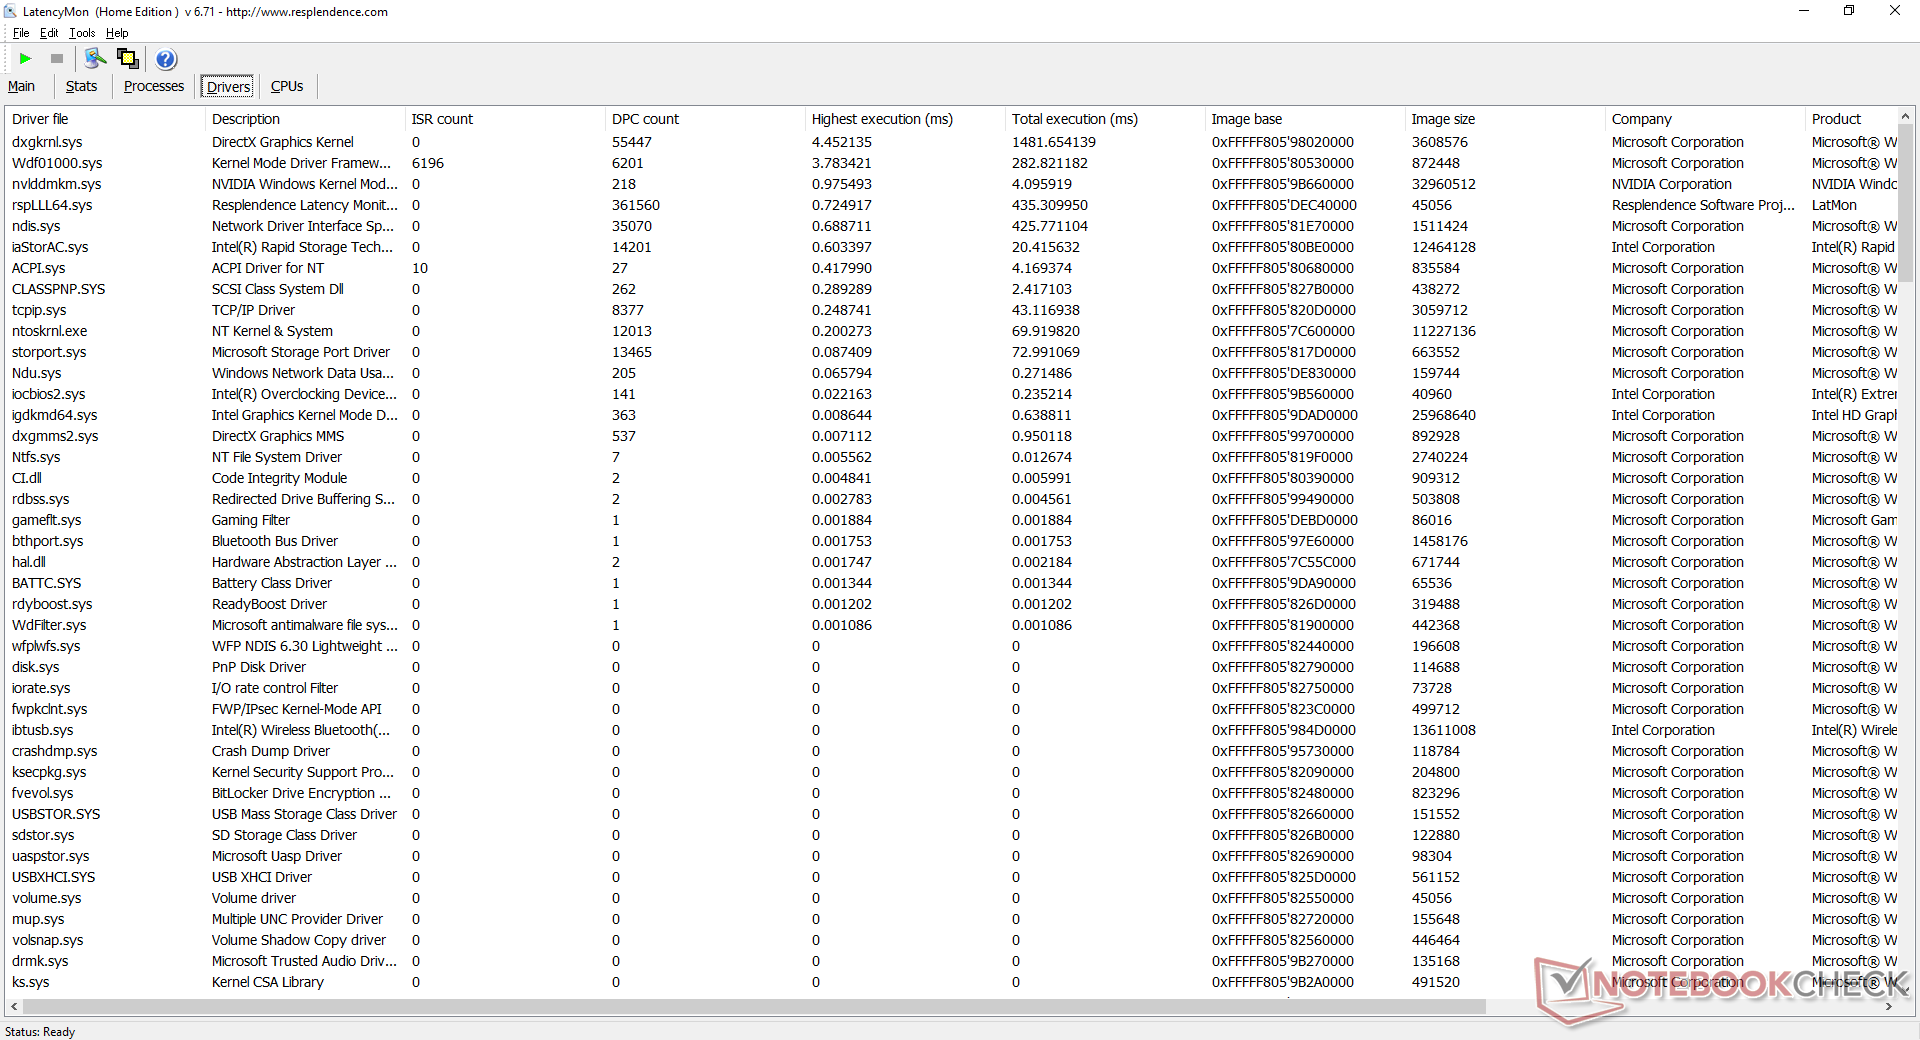Click the 'USB XHCI Driver' description cell
1920x1040 pixels.
click(262, 877)
